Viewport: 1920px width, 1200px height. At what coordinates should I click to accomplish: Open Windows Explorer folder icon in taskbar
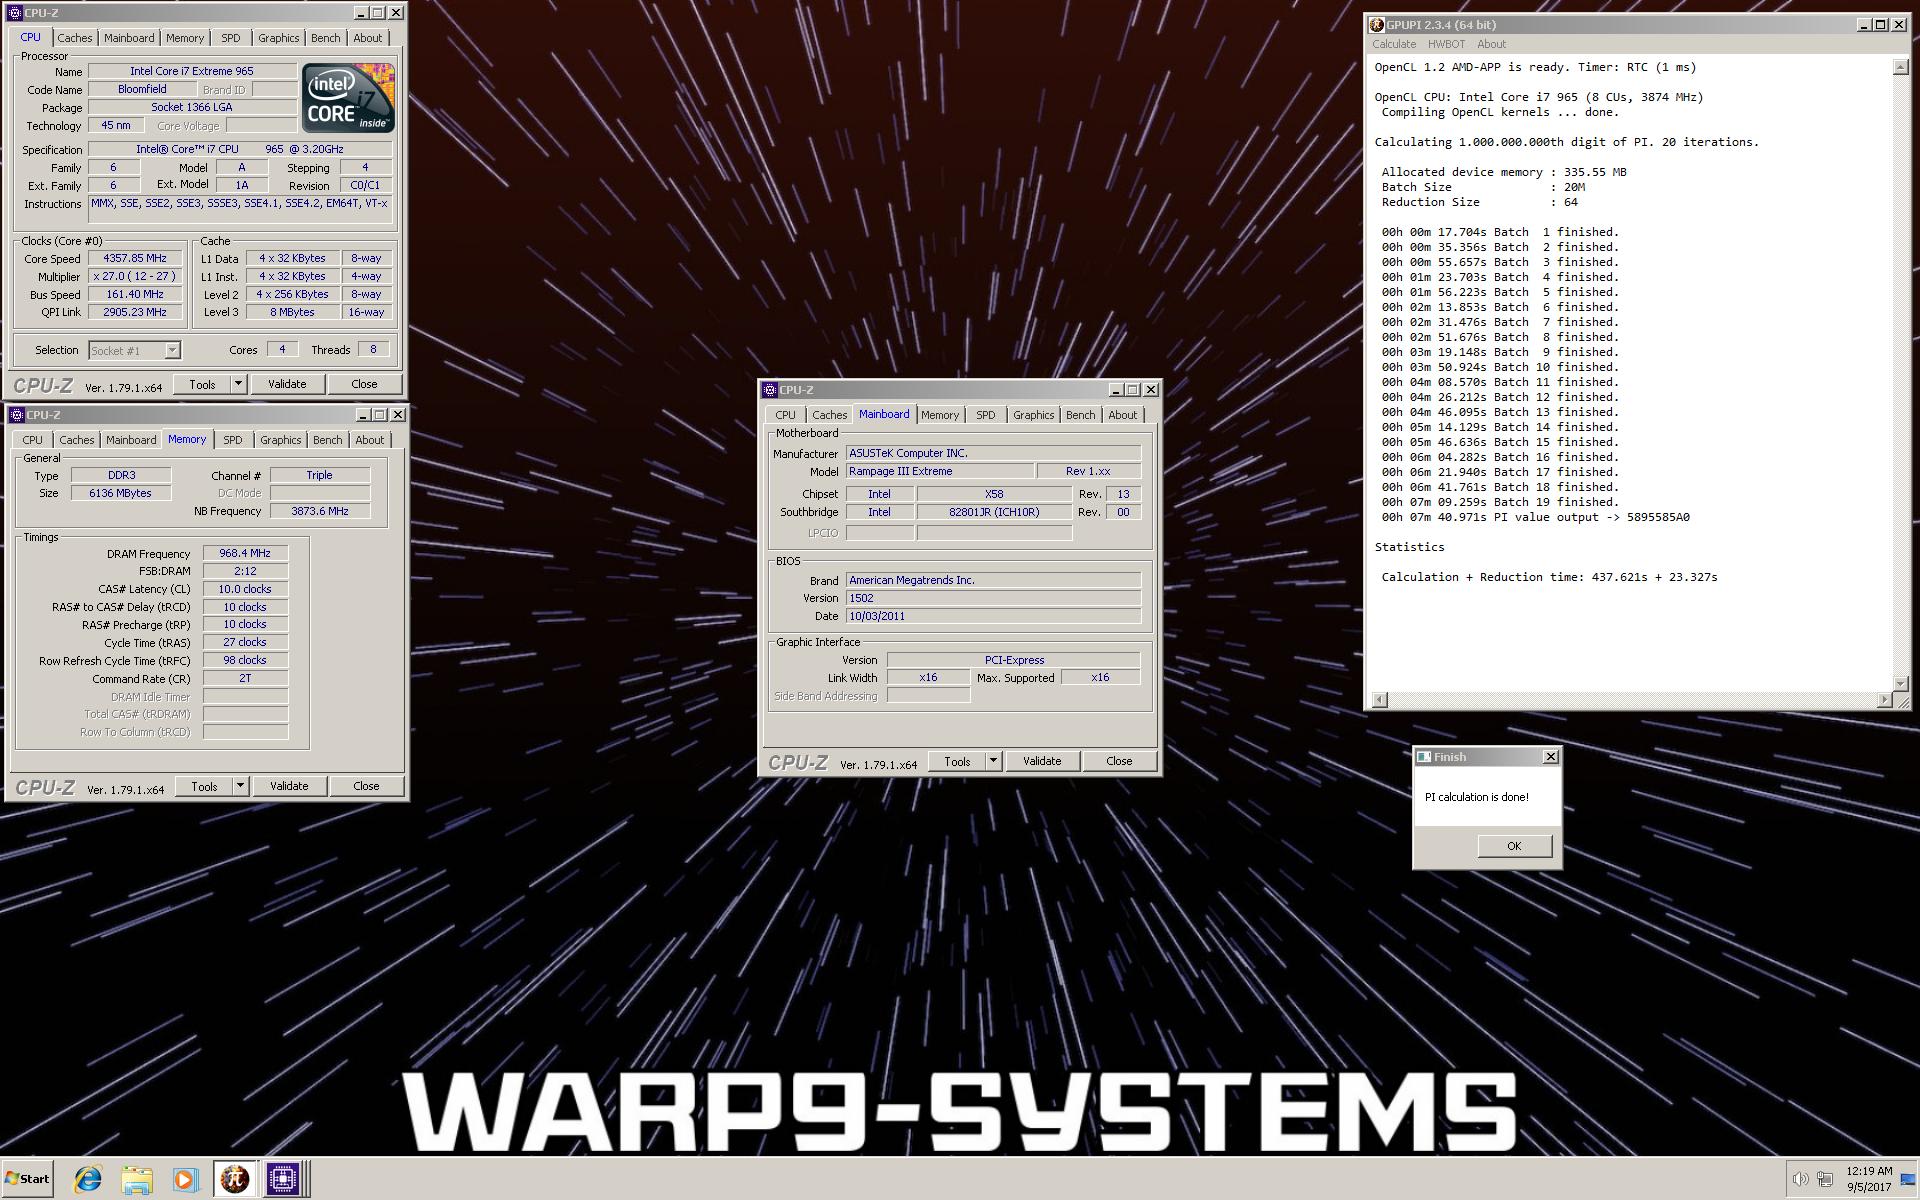point(137,1179)
